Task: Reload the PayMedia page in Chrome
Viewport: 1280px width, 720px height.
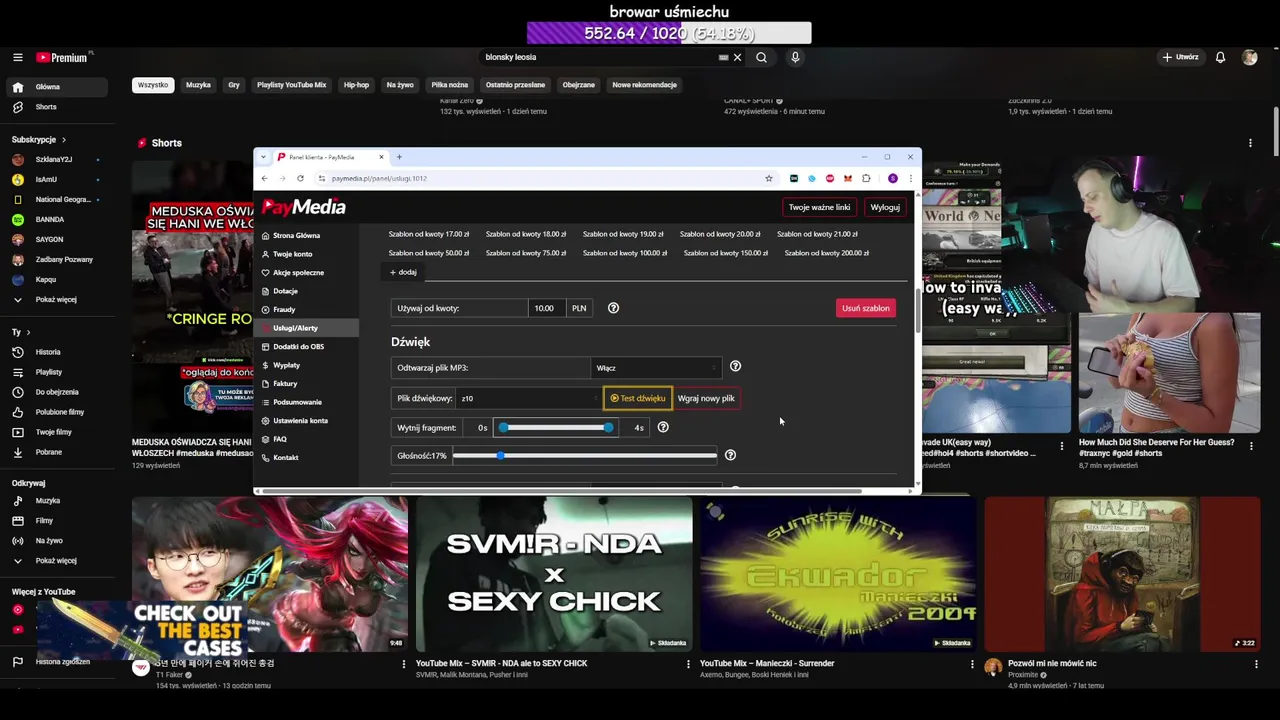Action: (300, 178)
